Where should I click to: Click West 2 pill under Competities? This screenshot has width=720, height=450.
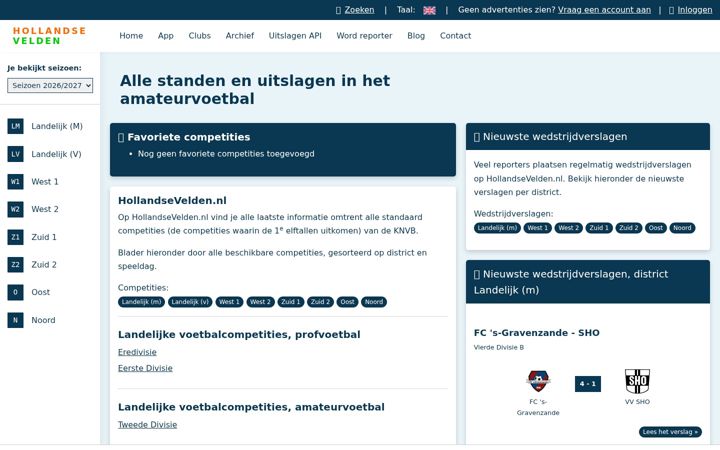click(x=260, y=302)
